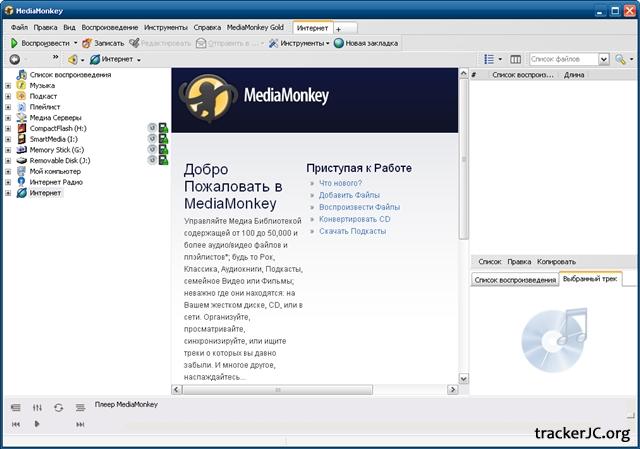Screen dimensions: 640x449
Task: Click the Новая закладка globe icon
Action: pyautogui.click(x=340, y=43)
